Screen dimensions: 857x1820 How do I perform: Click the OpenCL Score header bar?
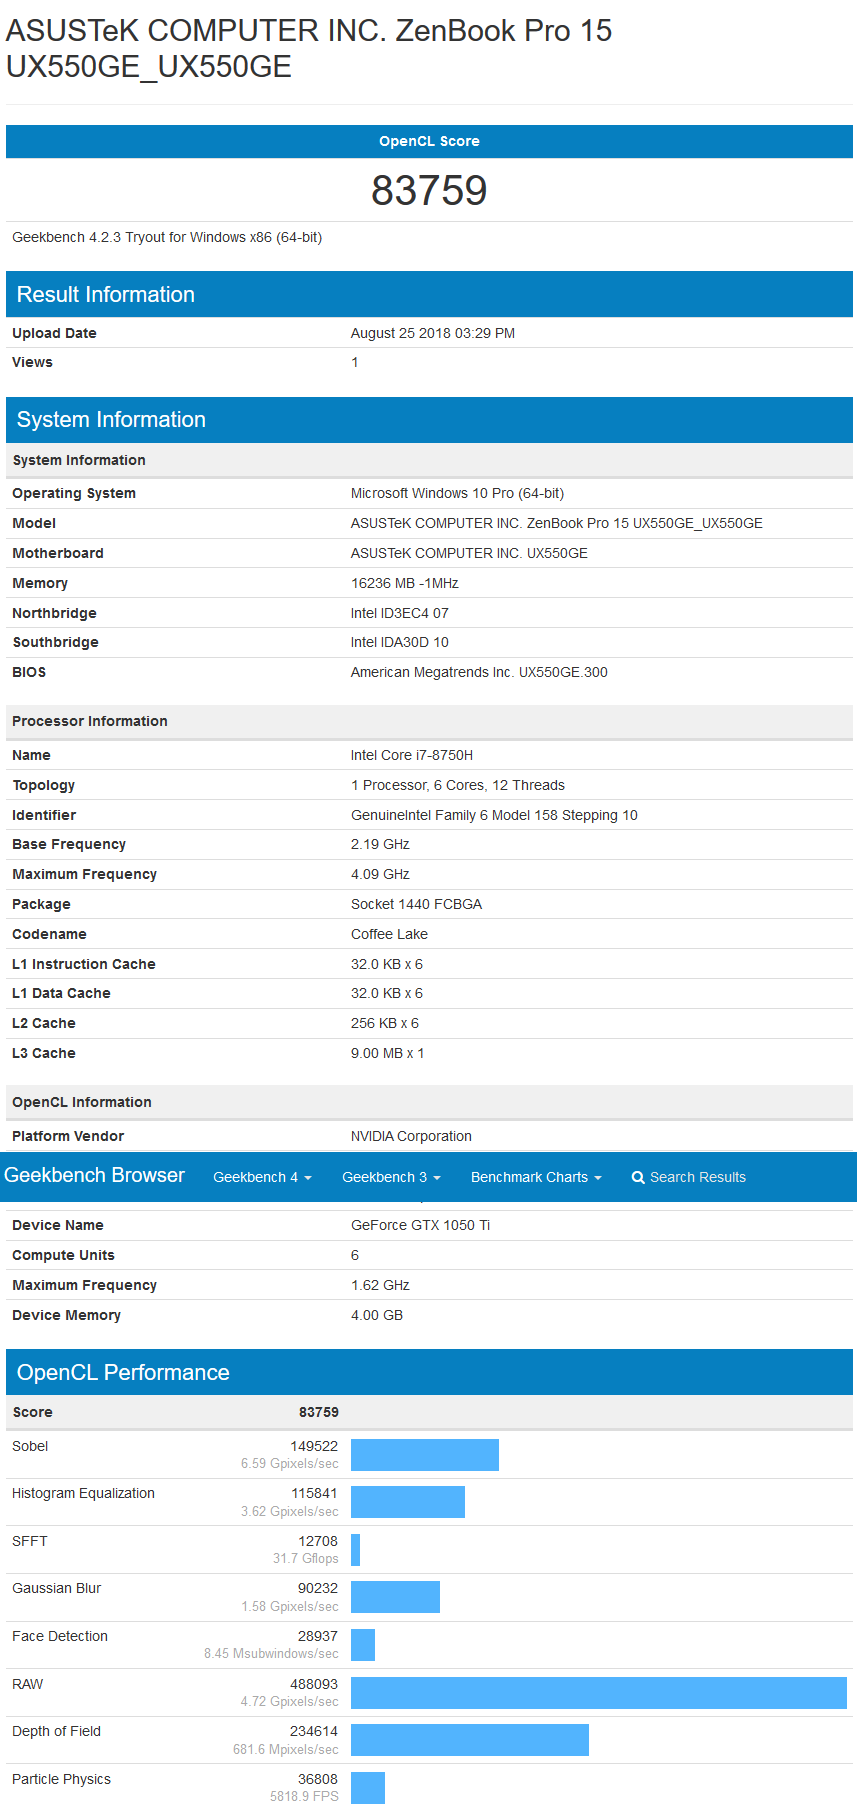(x=429, y=141)
